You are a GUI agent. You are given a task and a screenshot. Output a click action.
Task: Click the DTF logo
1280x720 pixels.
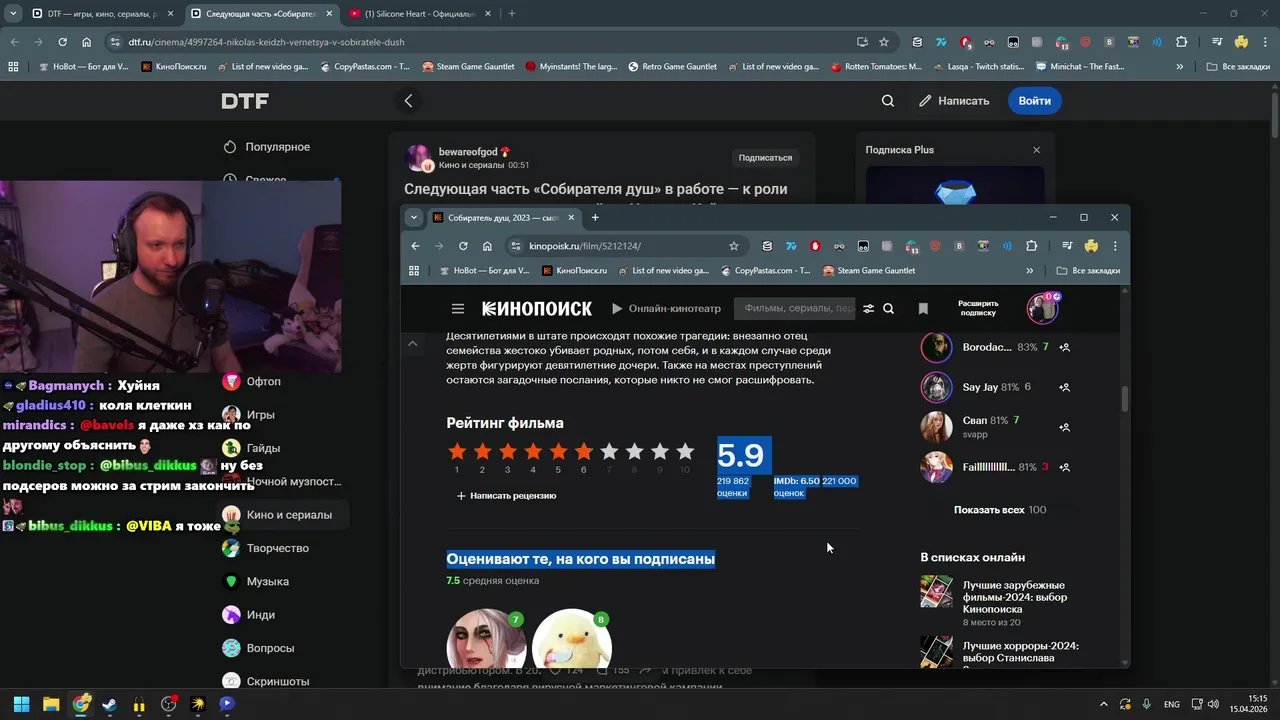(245, 101)
